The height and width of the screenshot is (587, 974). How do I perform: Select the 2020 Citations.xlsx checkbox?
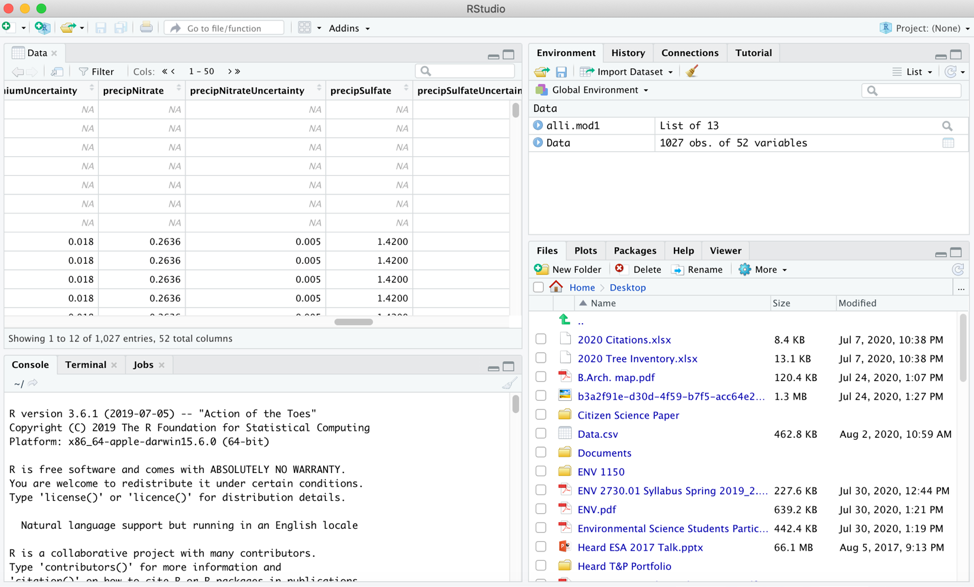click(541, 340)
